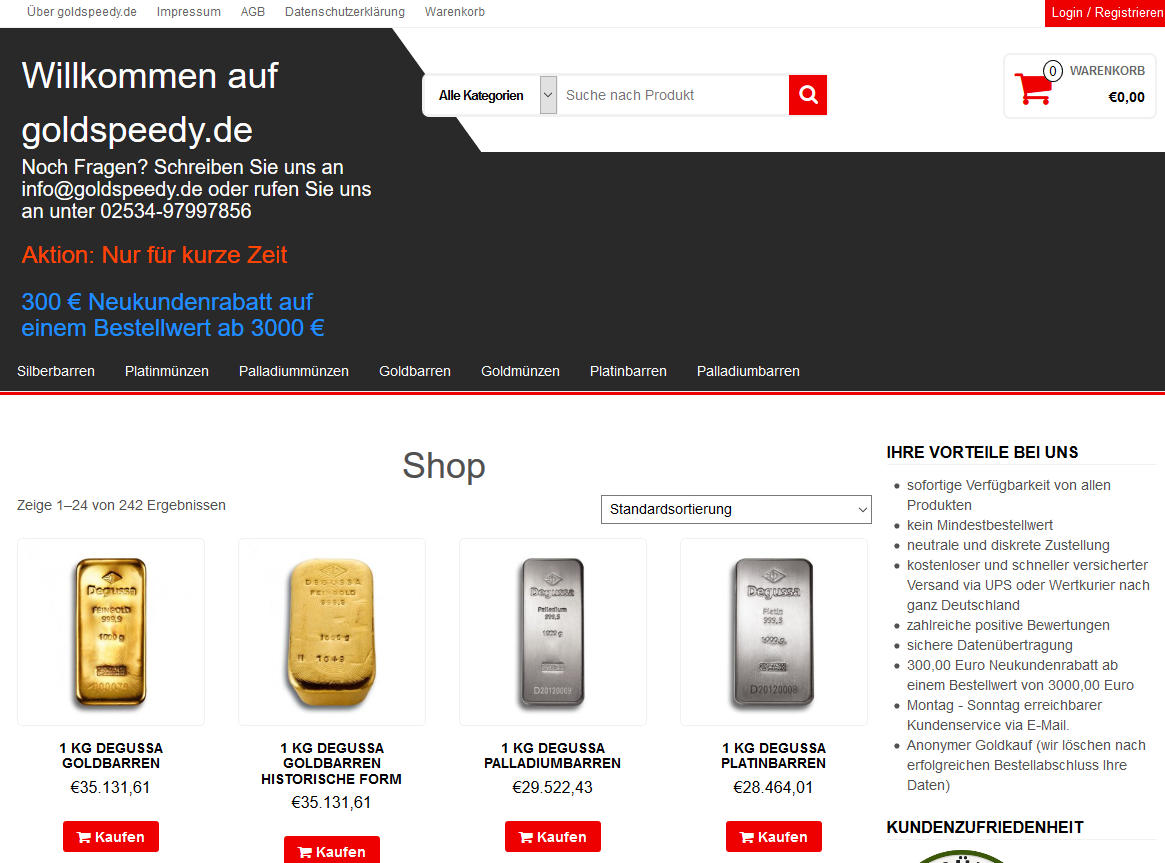Open the Datenschutzerklärung page link
The width and height of the screenshot is (1165, 863).
pos(345,12)
